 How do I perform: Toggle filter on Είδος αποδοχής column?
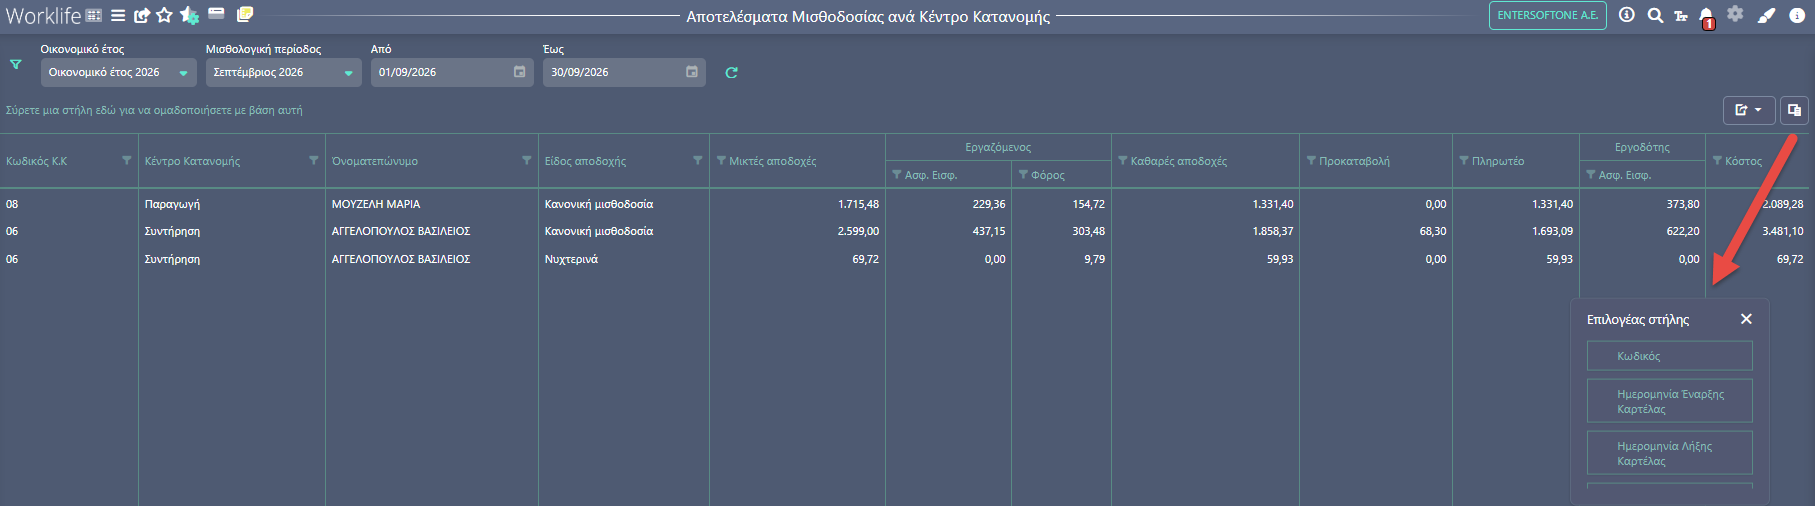click(698, 160)
